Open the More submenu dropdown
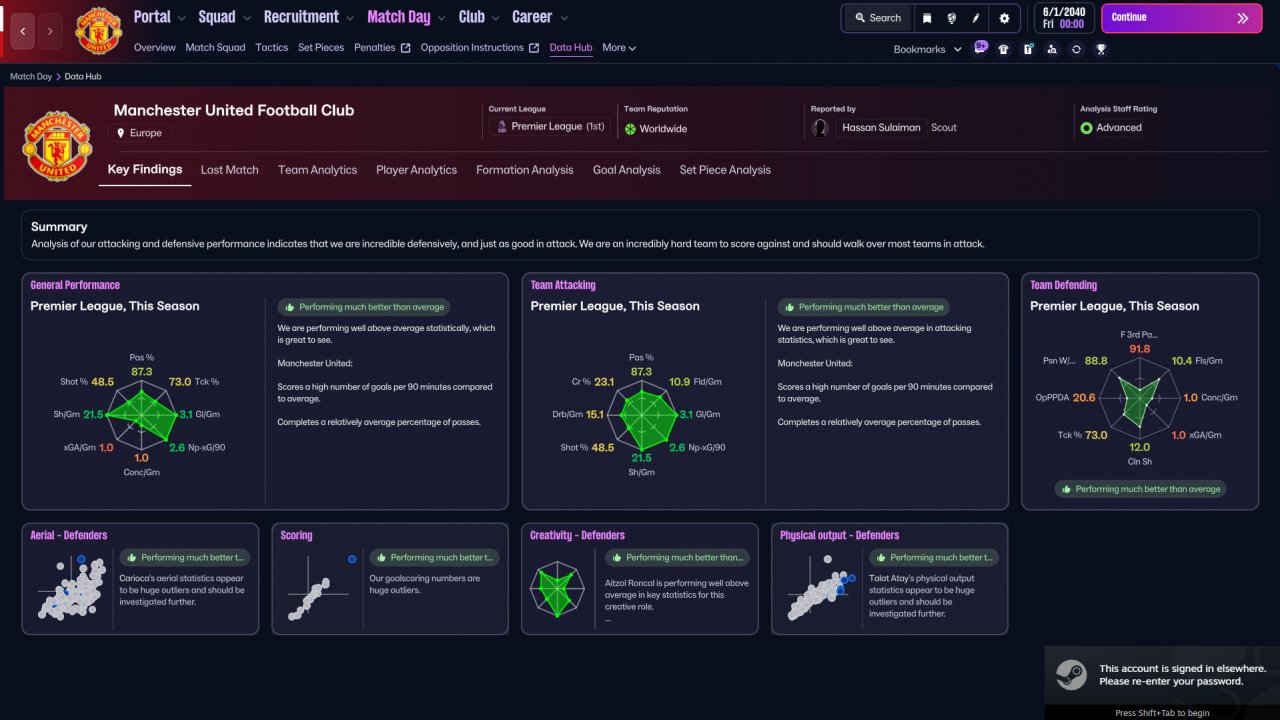The image size is (1280, 720). [619, 48]
